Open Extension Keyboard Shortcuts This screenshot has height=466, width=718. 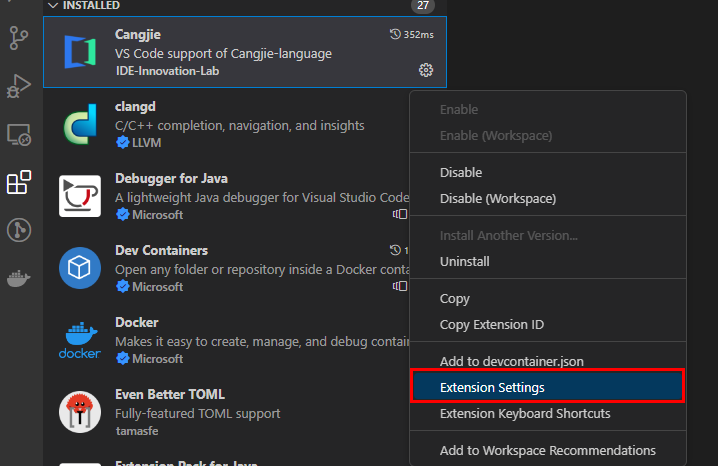[525, 413]
